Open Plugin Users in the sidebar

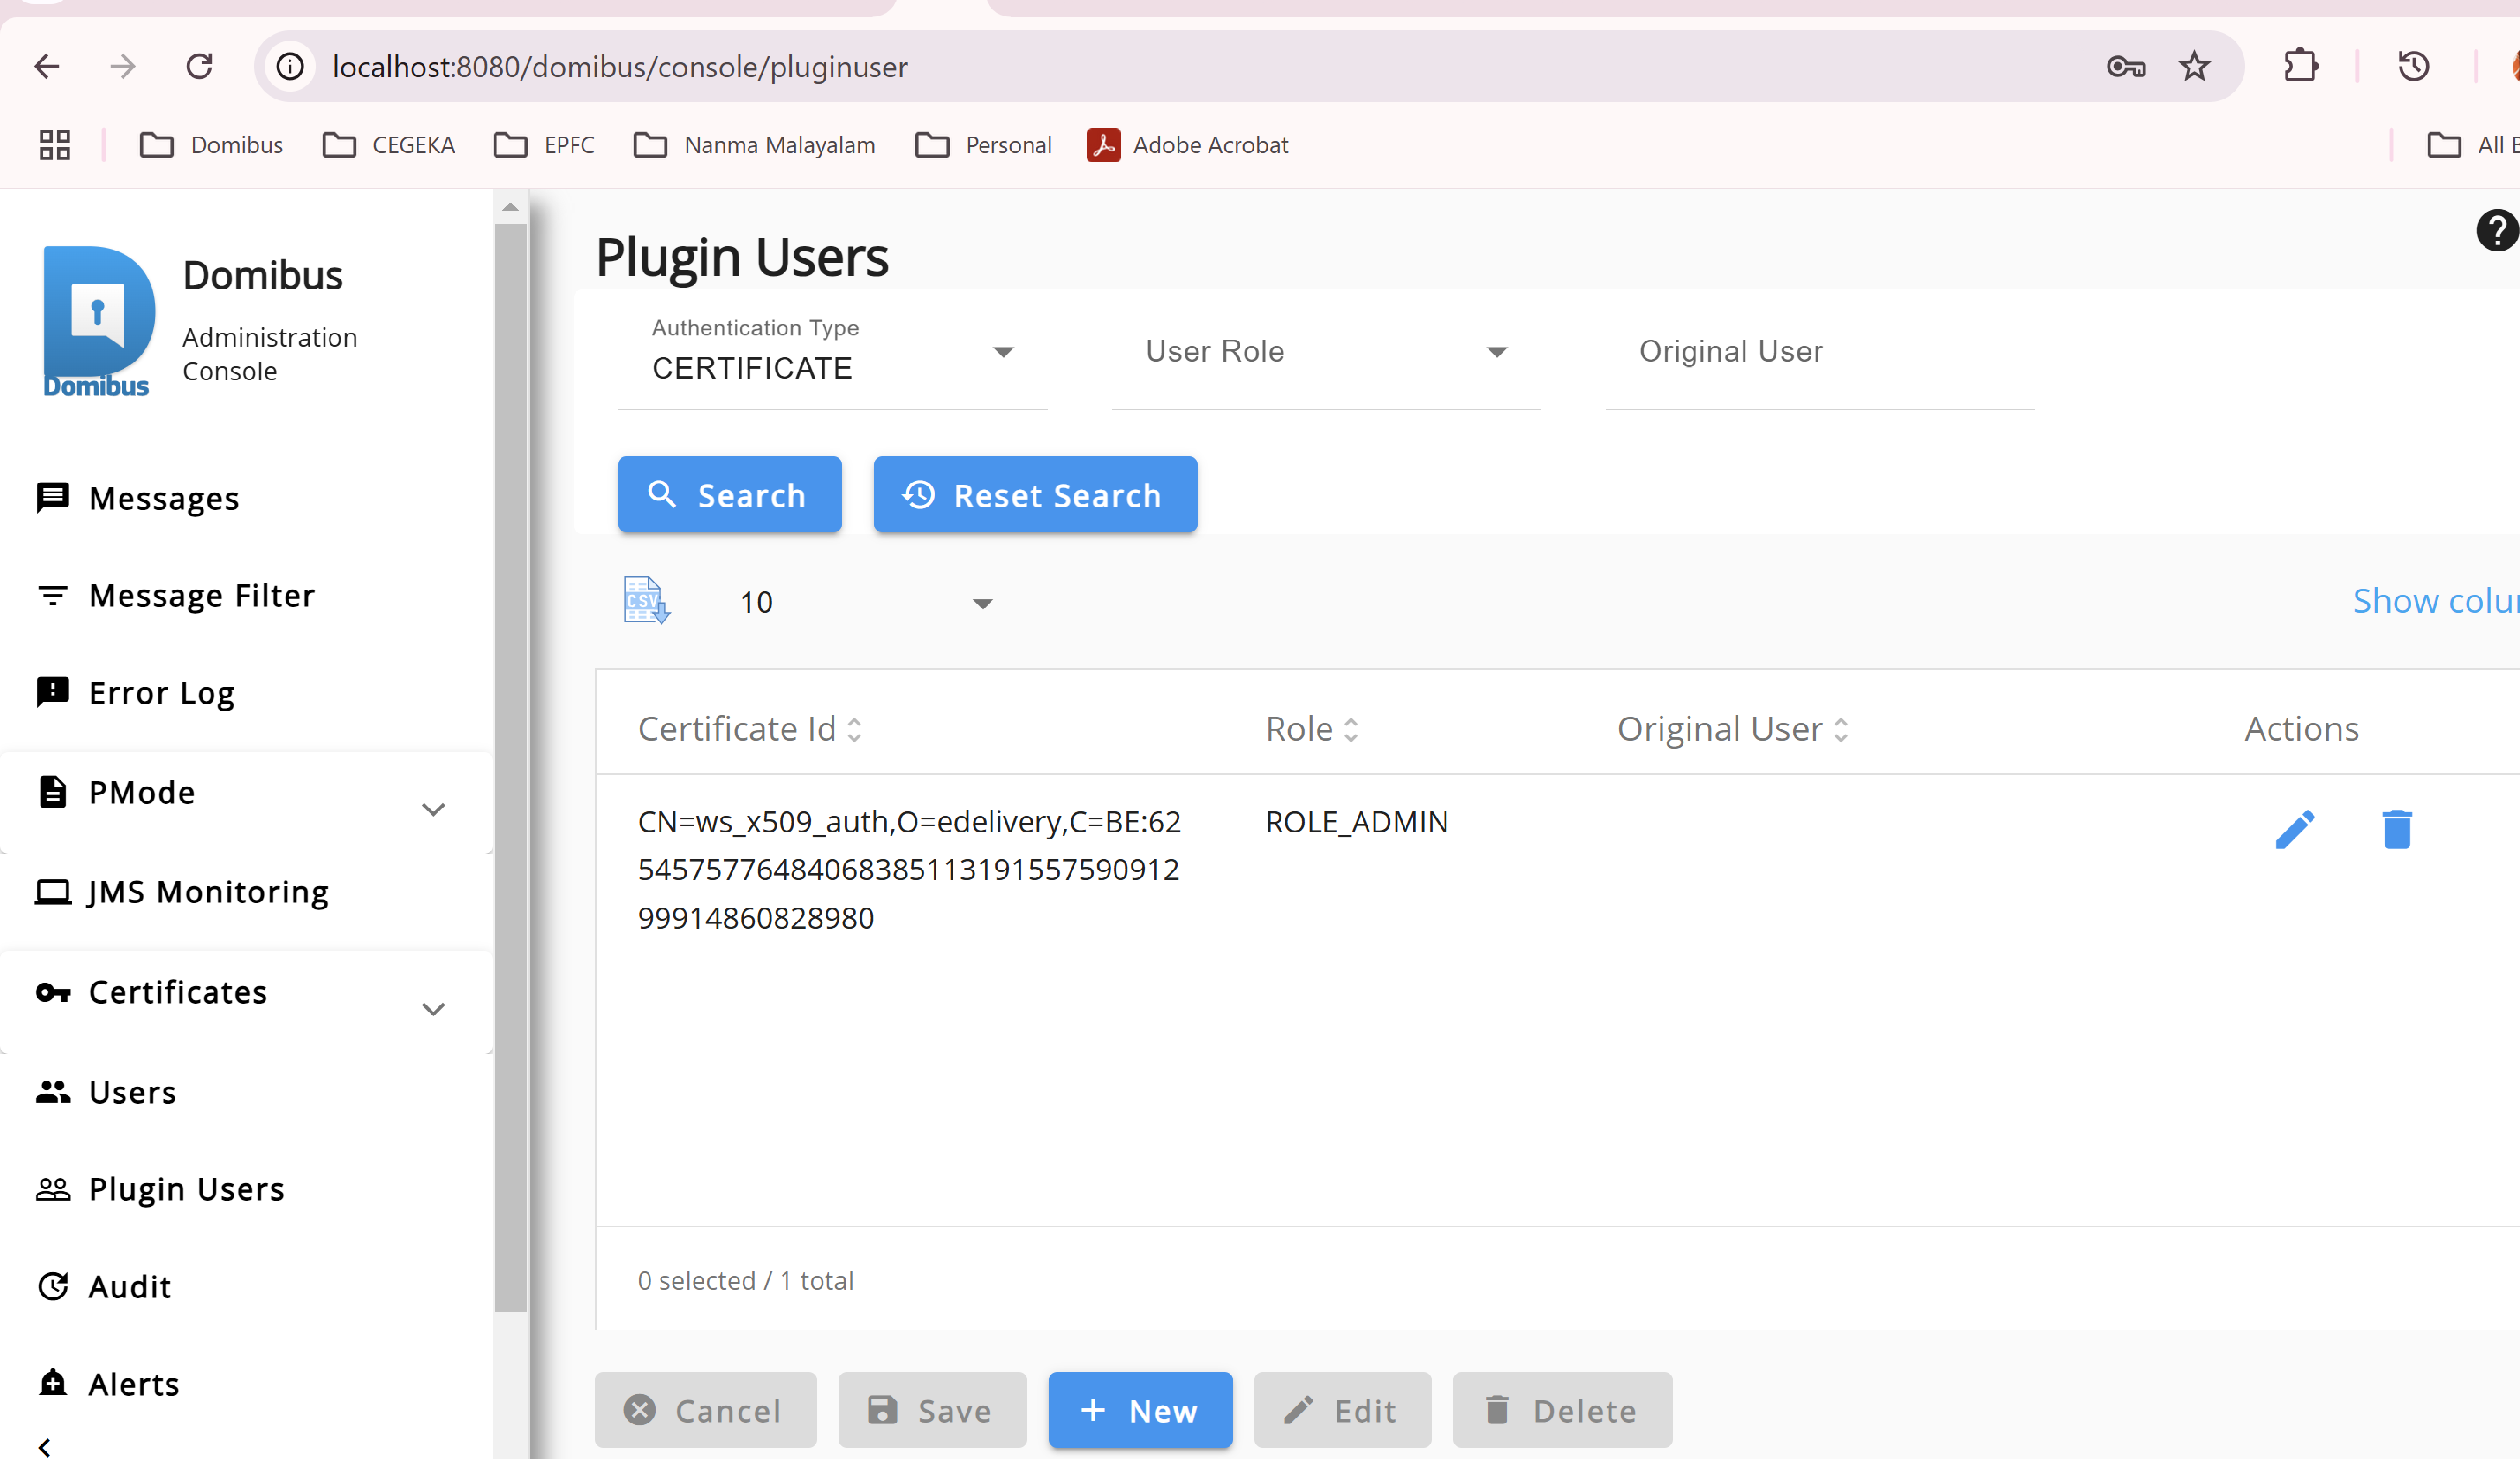coord(160,1189)
